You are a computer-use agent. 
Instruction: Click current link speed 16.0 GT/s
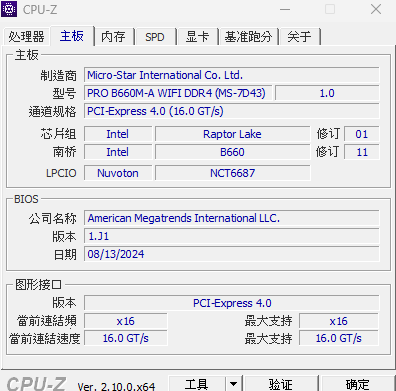coord(125,338)
